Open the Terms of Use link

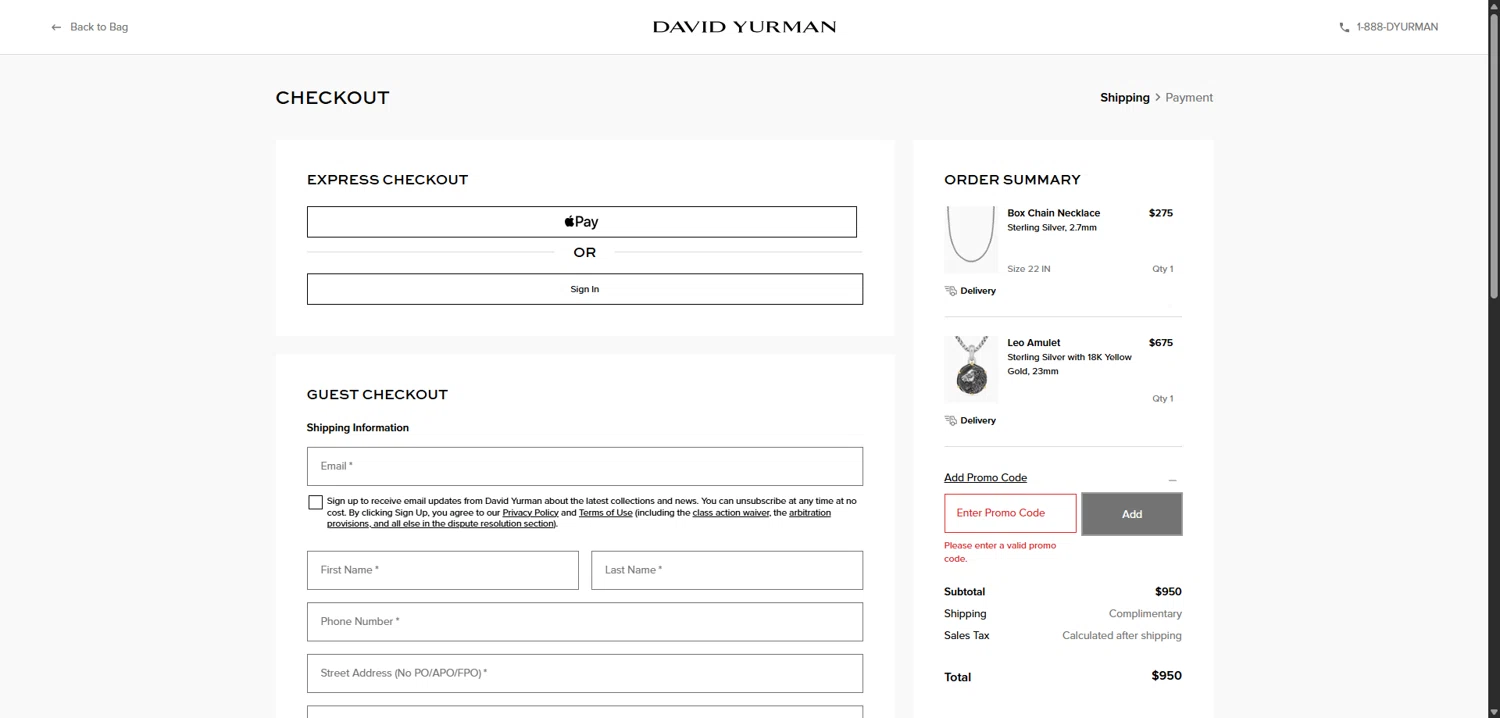605,513
